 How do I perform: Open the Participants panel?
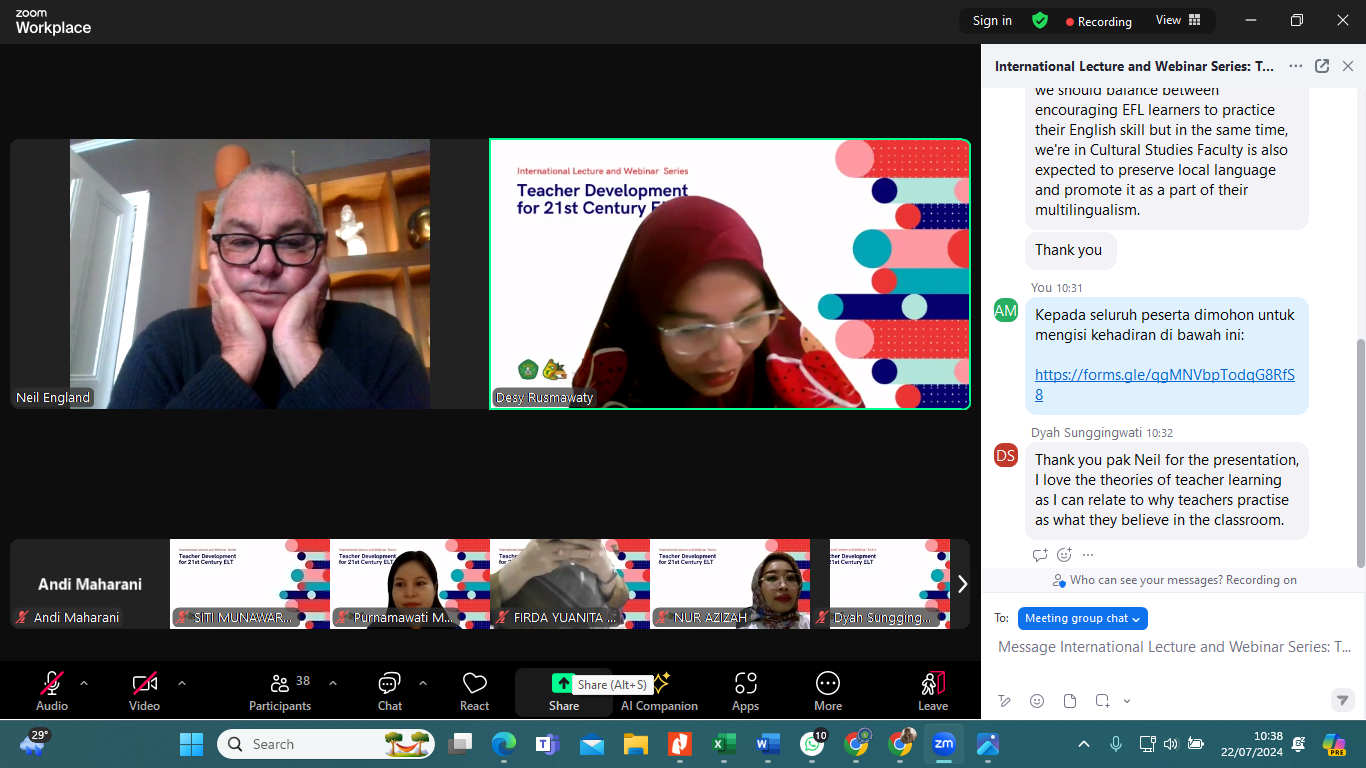coord(280,684)
